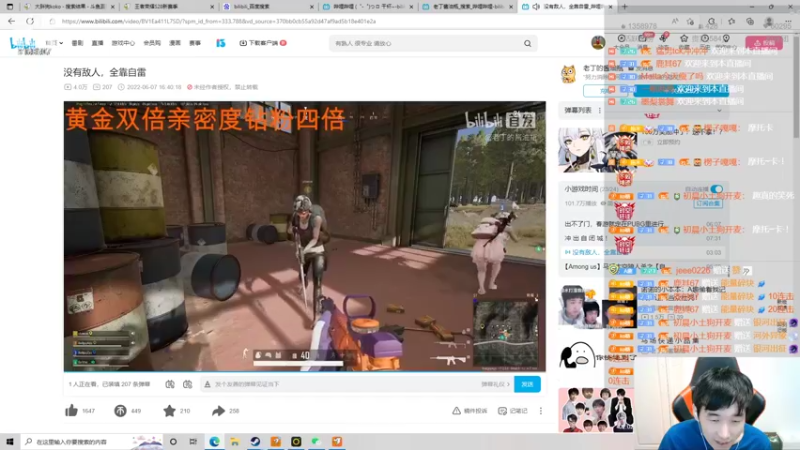Click the like thumbs-up icon
The image size is (800, 450).
tap(71, 410)
